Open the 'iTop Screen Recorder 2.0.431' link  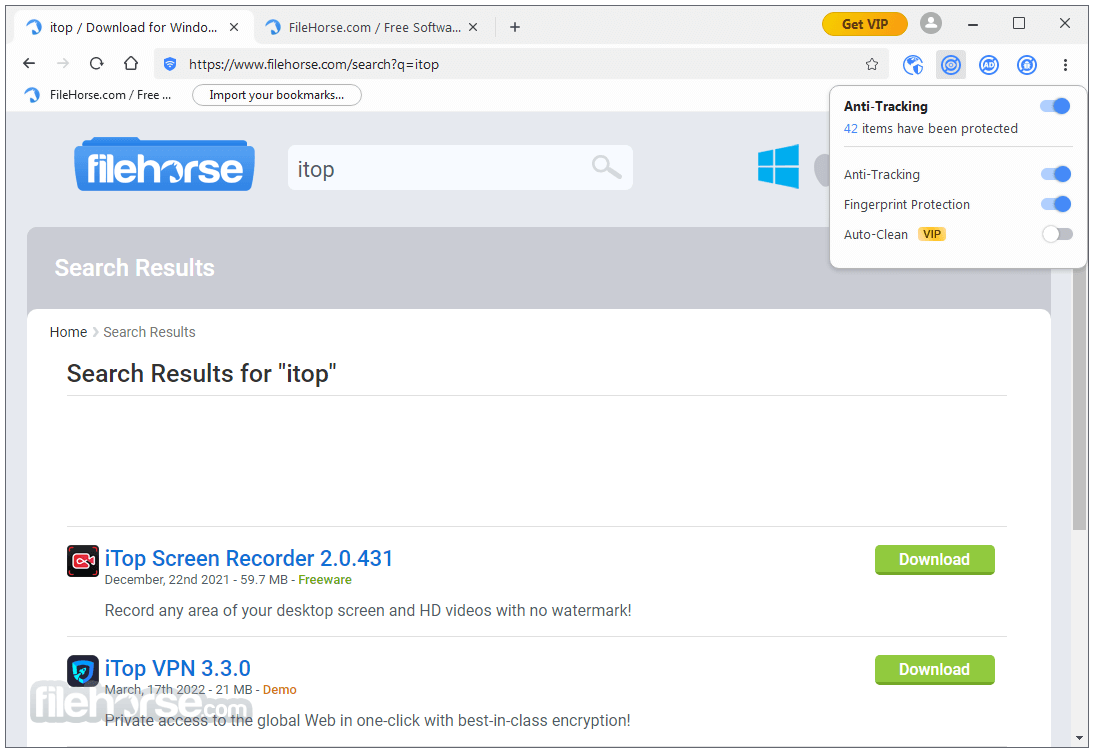(x=248, y=558)
